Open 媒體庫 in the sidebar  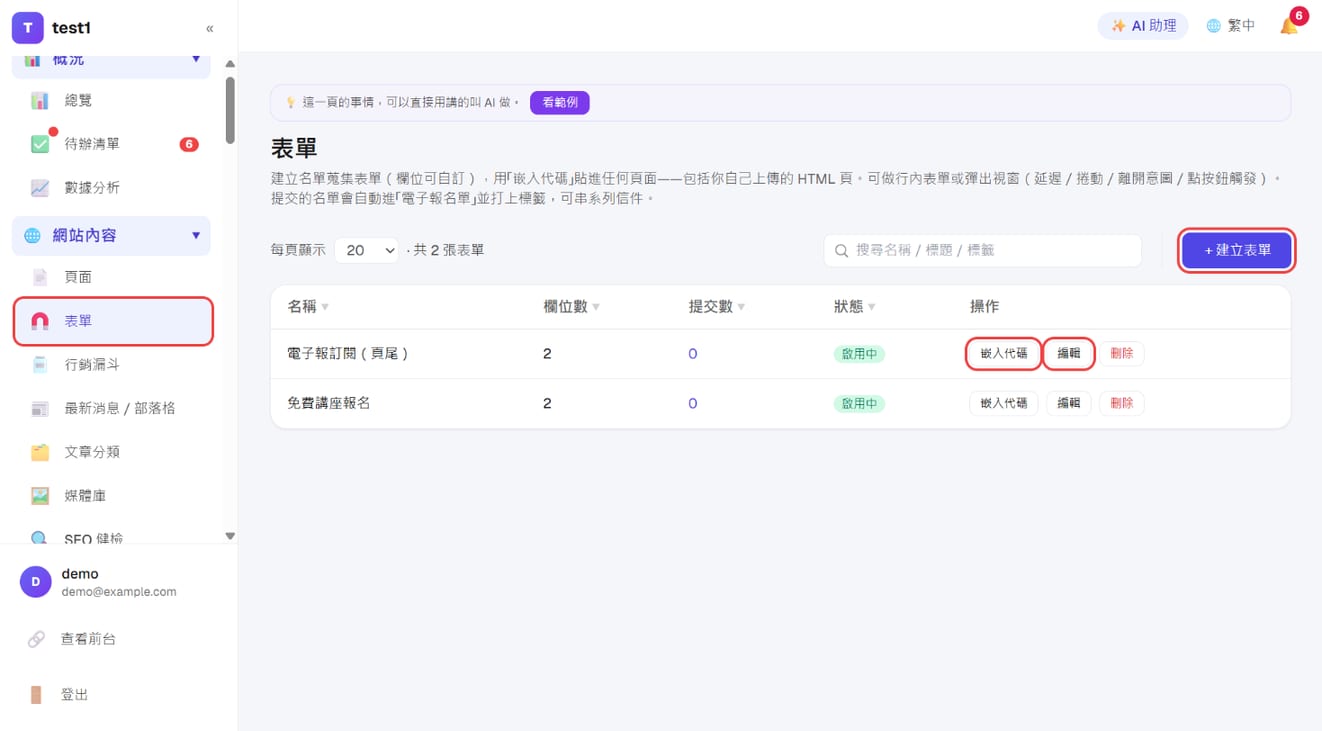(111, 495)
